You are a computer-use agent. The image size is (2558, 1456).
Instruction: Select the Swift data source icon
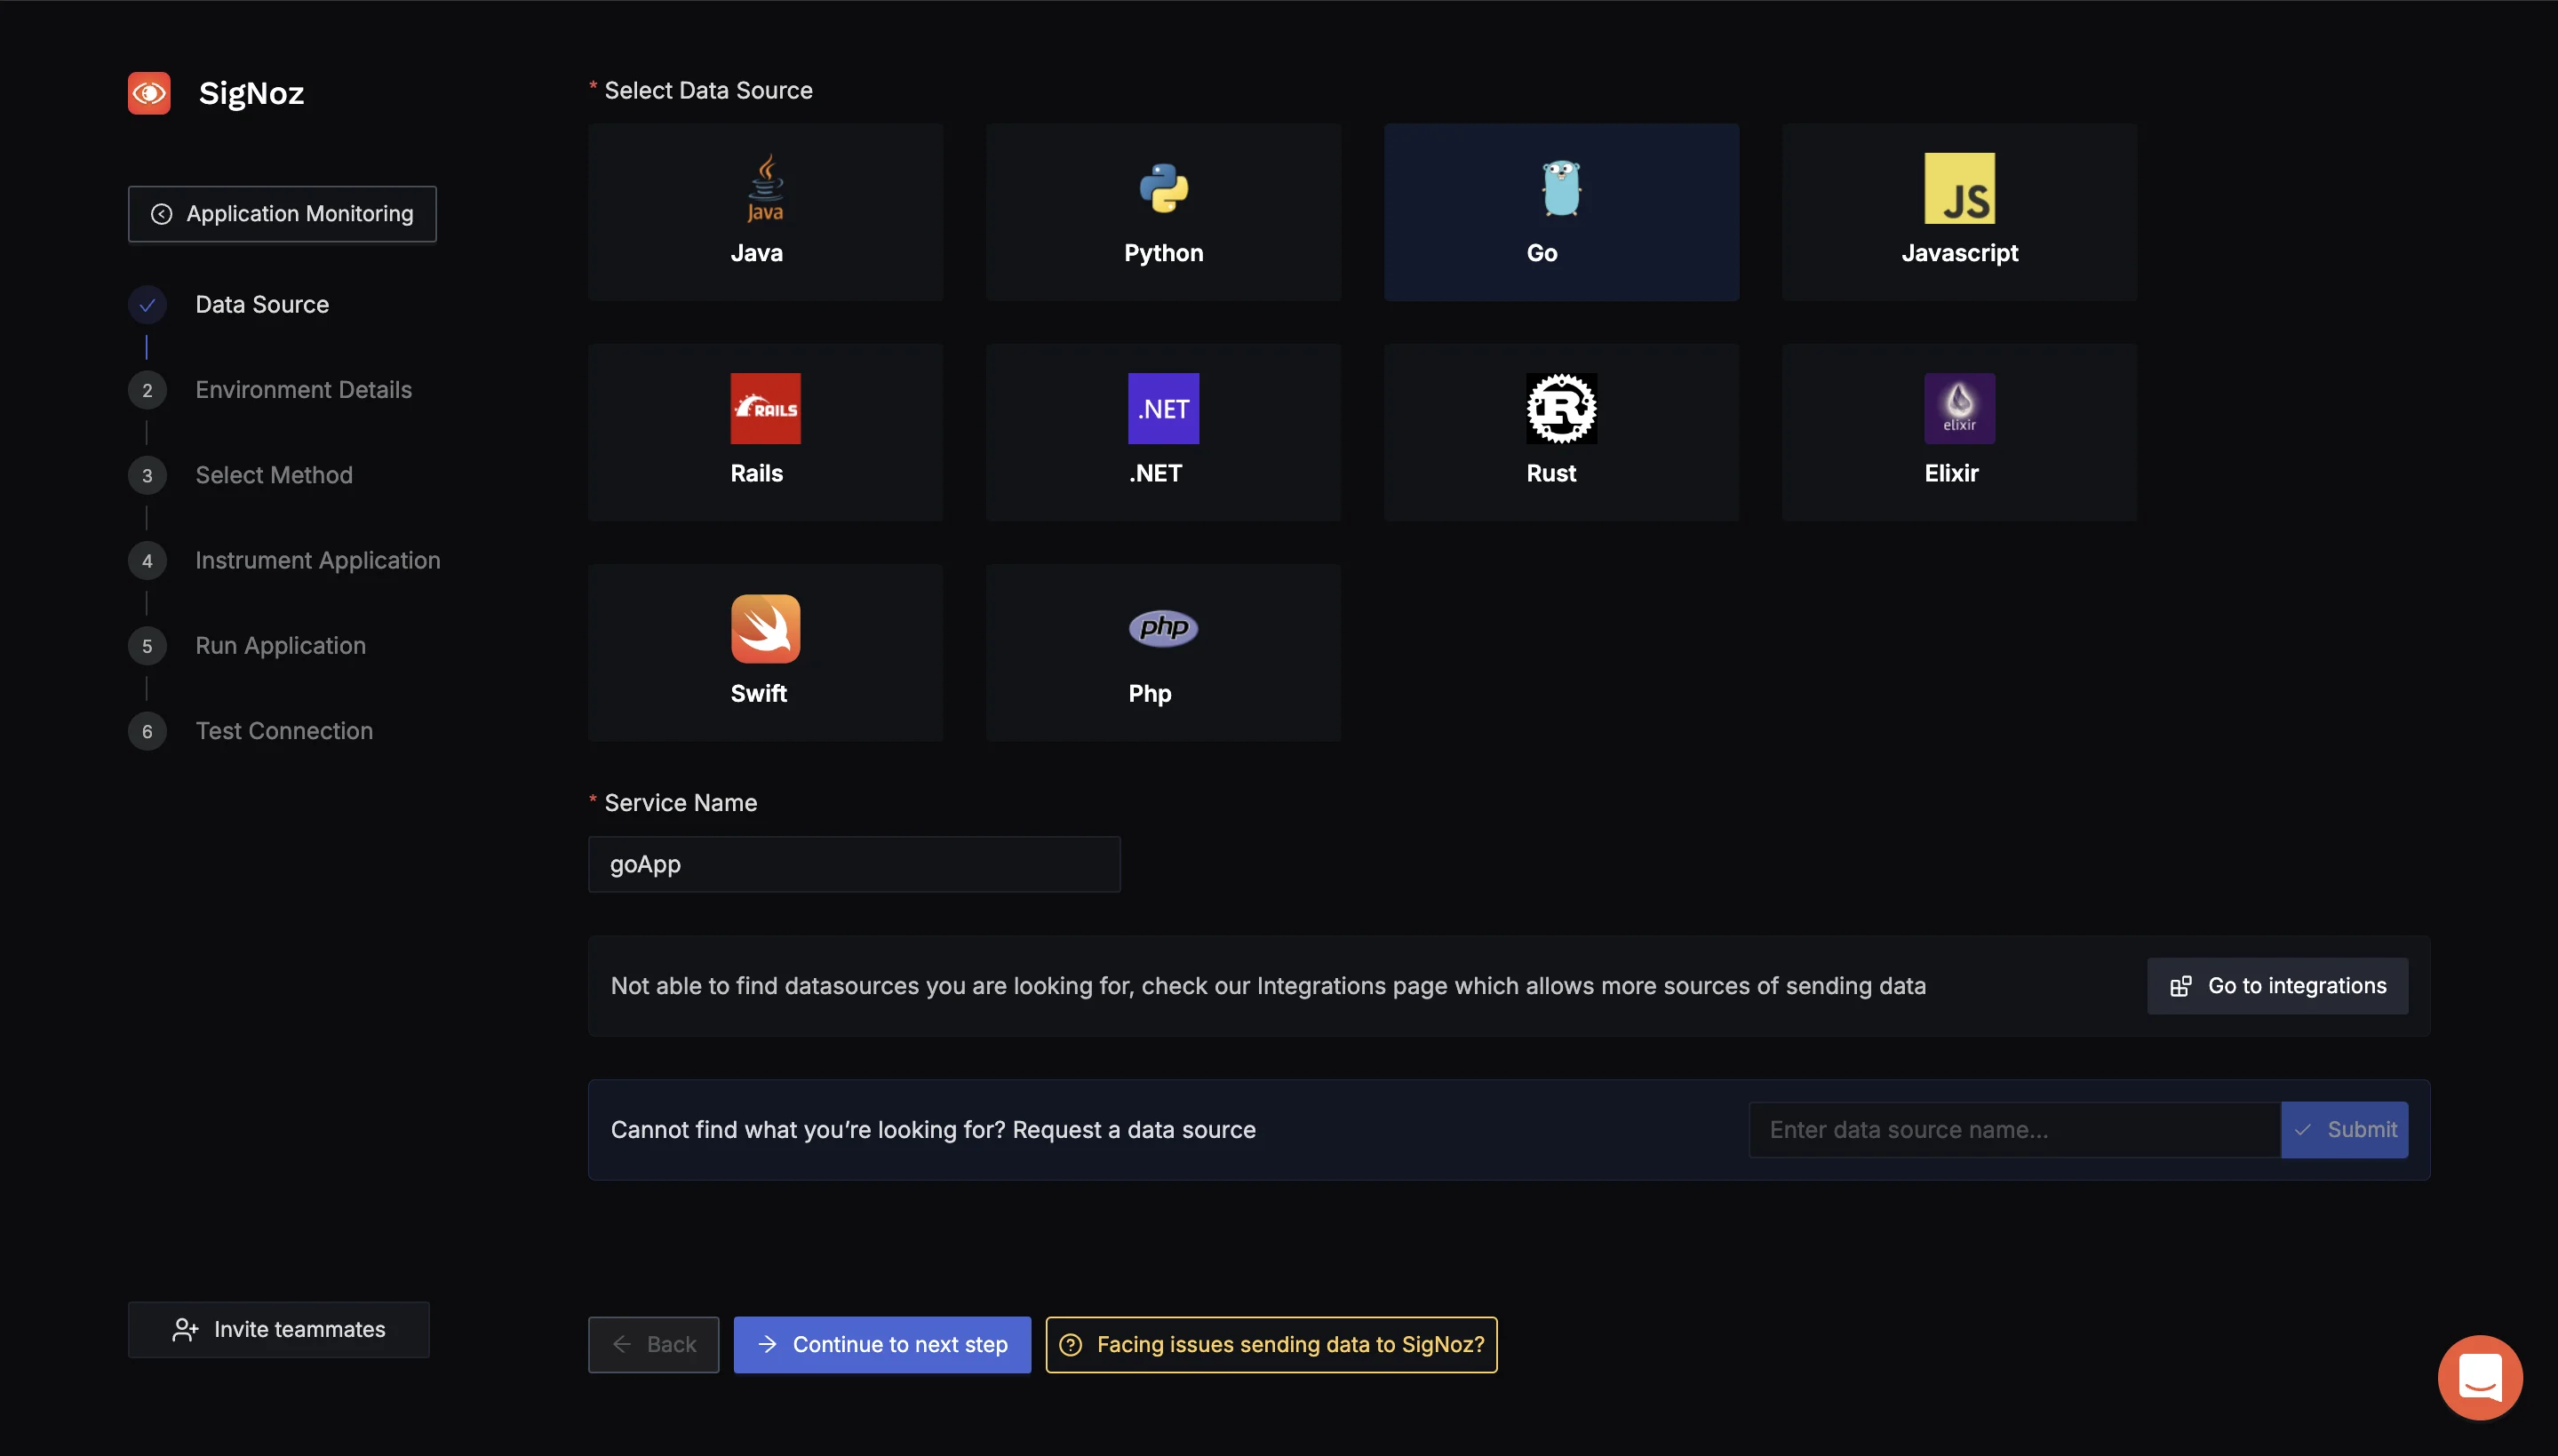(764, 627)
